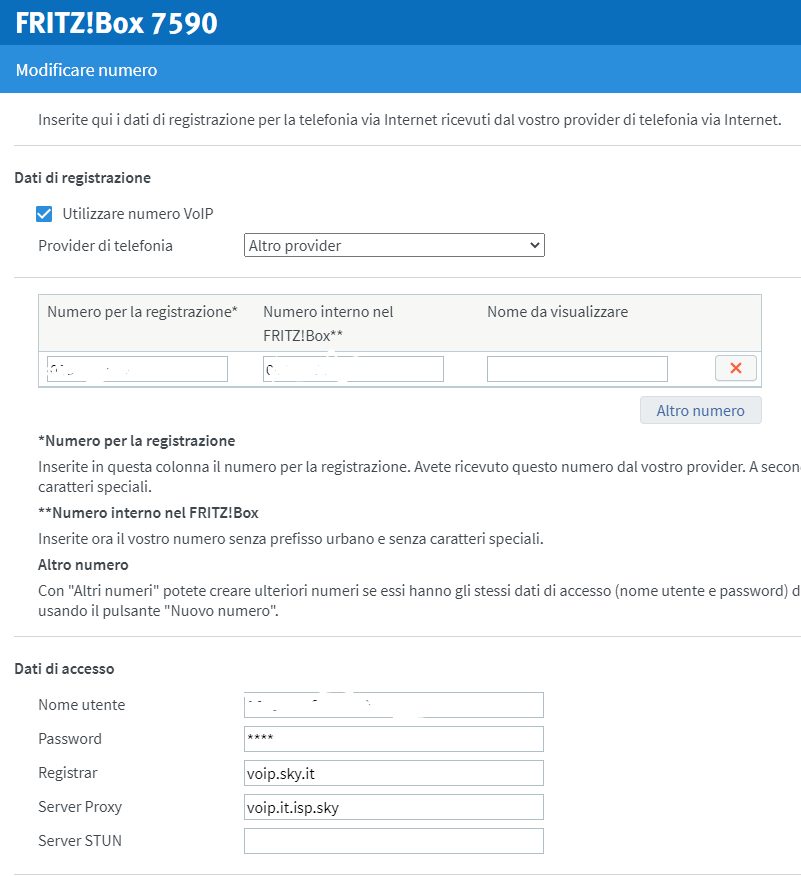Select the empty Server STUN field

point(393,841)
